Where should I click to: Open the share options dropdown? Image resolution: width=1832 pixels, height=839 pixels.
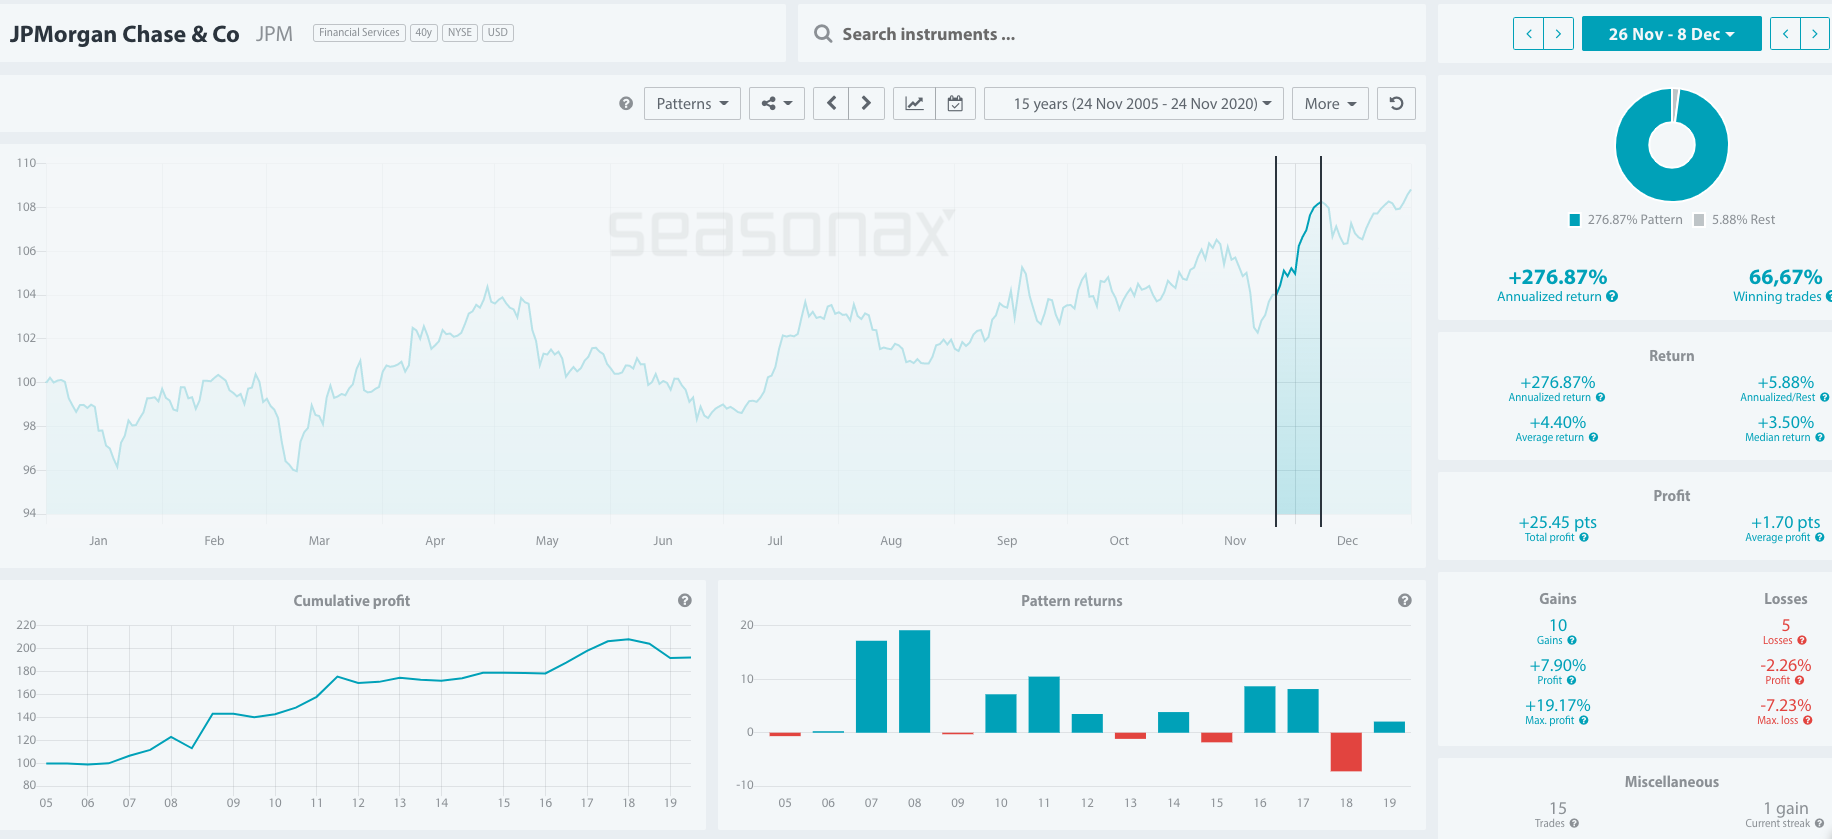coord(777,103)
